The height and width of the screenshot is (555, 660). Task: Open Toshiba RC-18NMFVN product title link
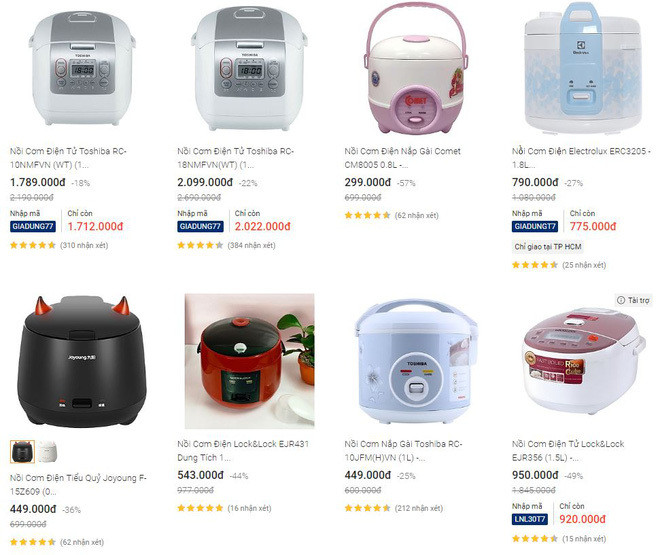(235, 158)
